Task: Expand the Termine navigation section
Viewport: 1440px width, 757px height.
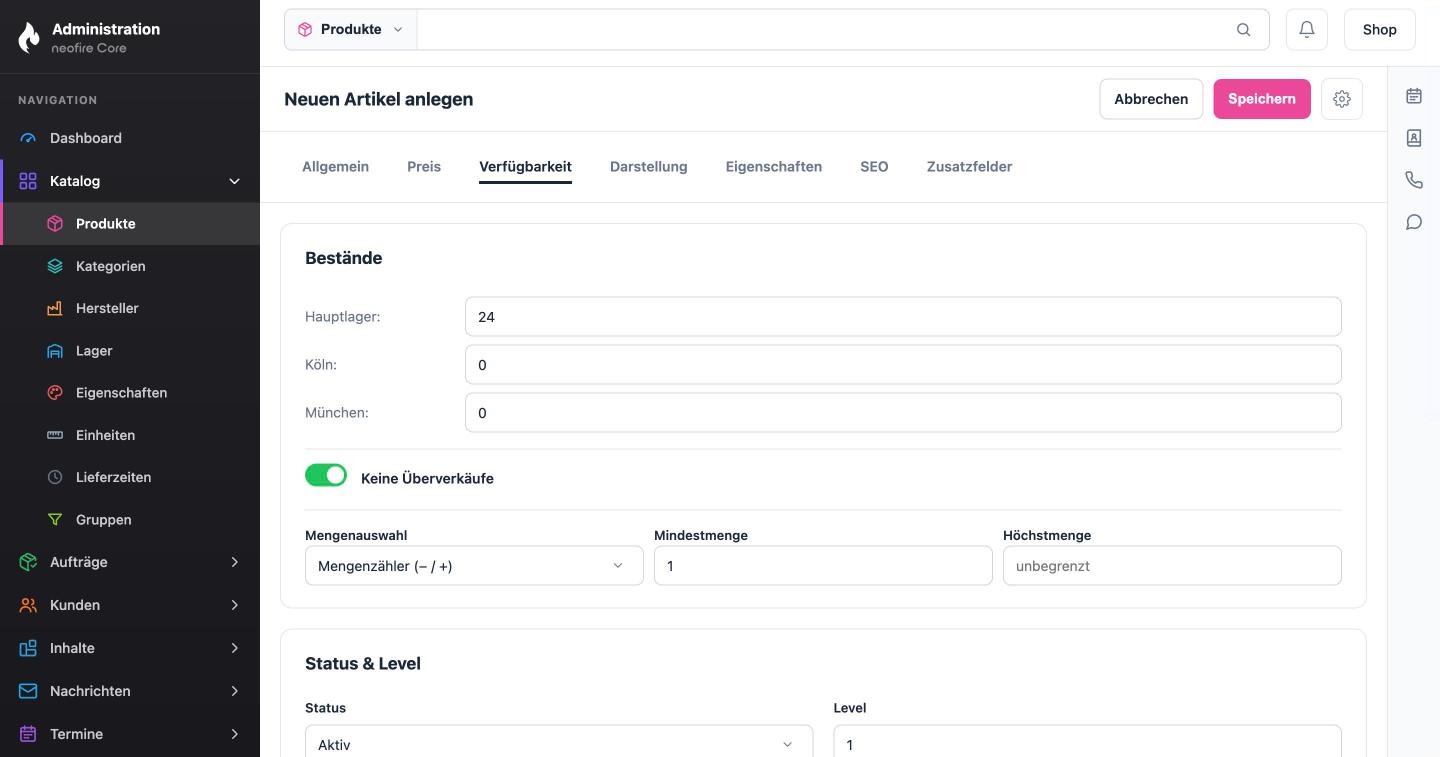Action: pos(235,734)
